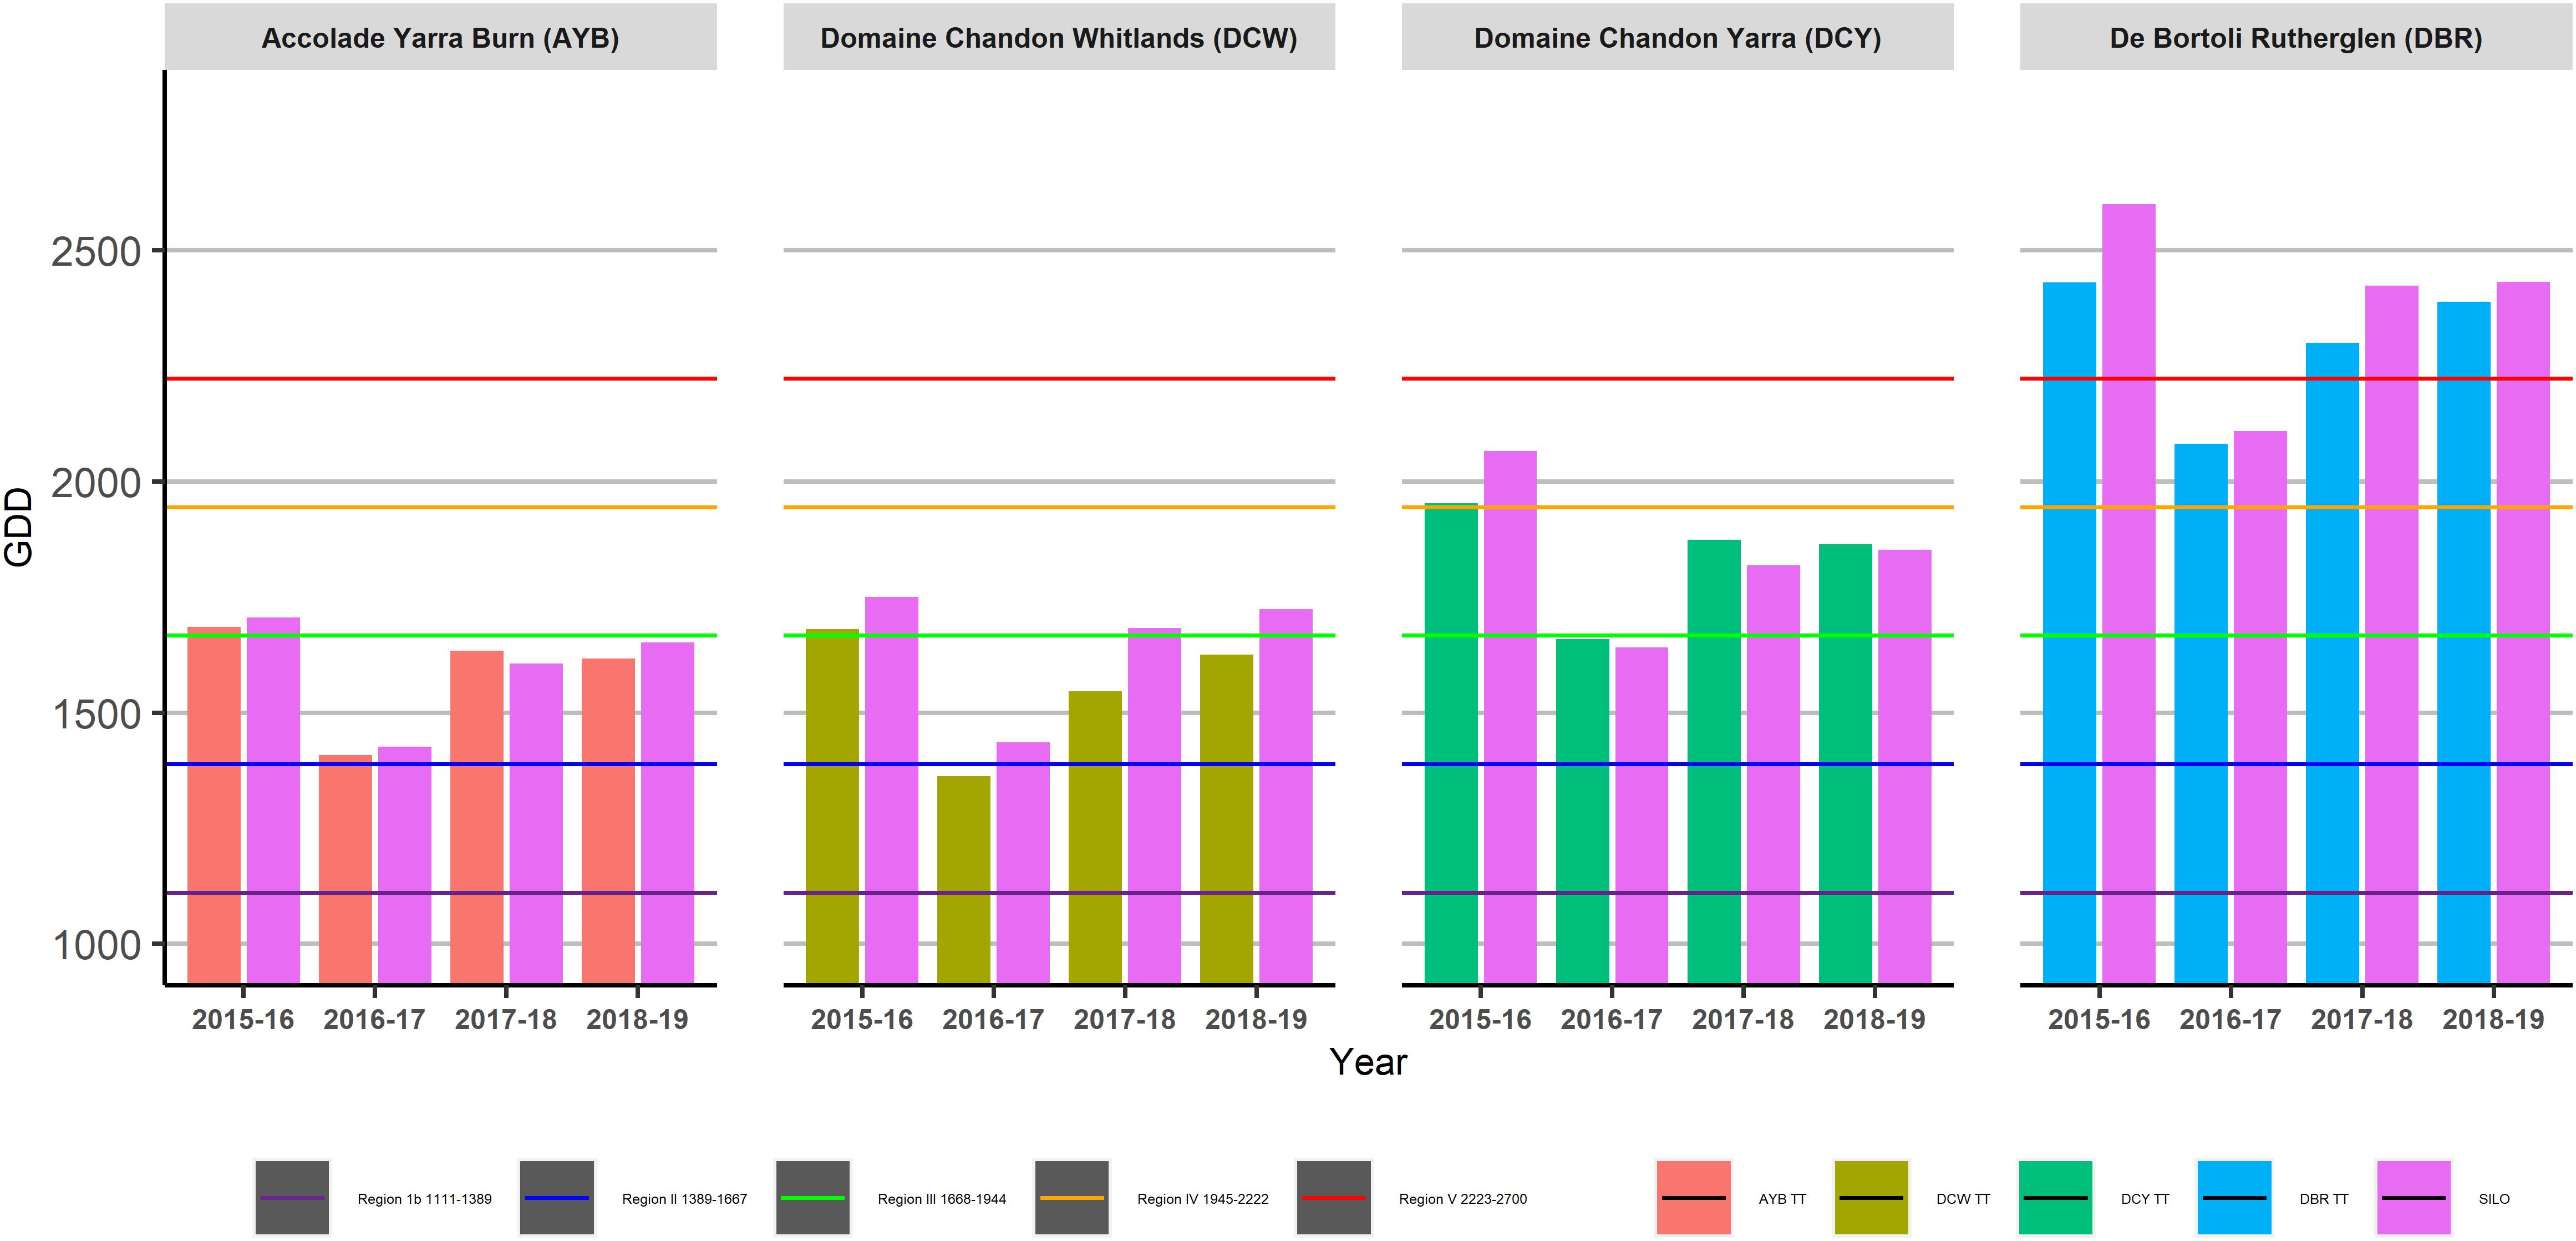
Task: Click the 2018-19 label in DCW panel
Action: tap(1256, 1019)
